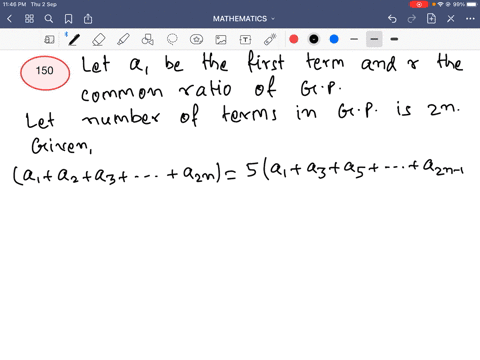Select the Pen tool
This screenshot has height=360, width=480.
[x=73, y=39]
